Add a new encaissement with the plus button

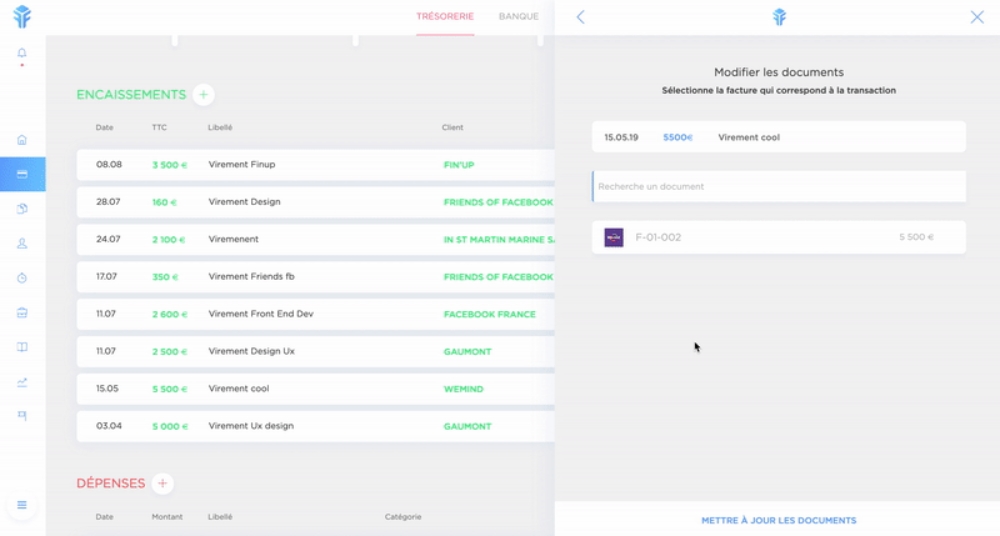coord(203,95)
